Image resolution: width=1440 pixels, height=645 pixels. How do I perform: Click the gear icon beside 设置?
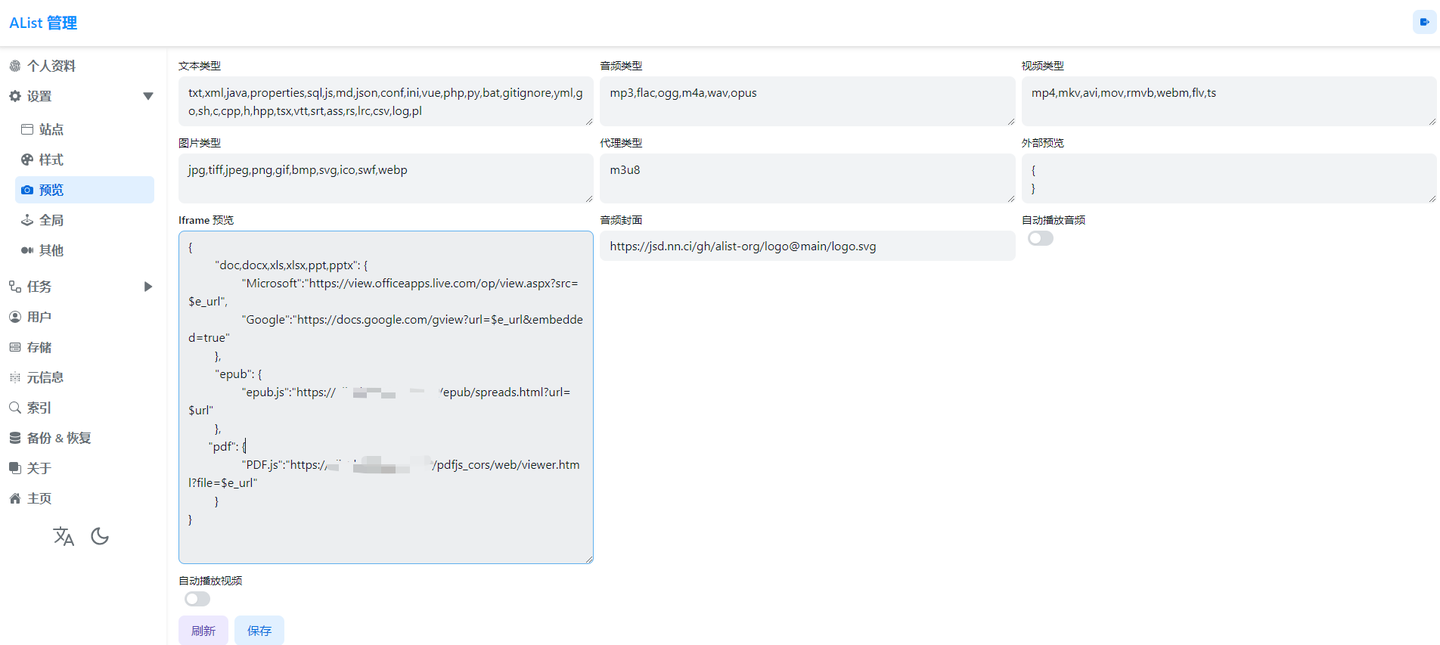(x=15, y=96)
